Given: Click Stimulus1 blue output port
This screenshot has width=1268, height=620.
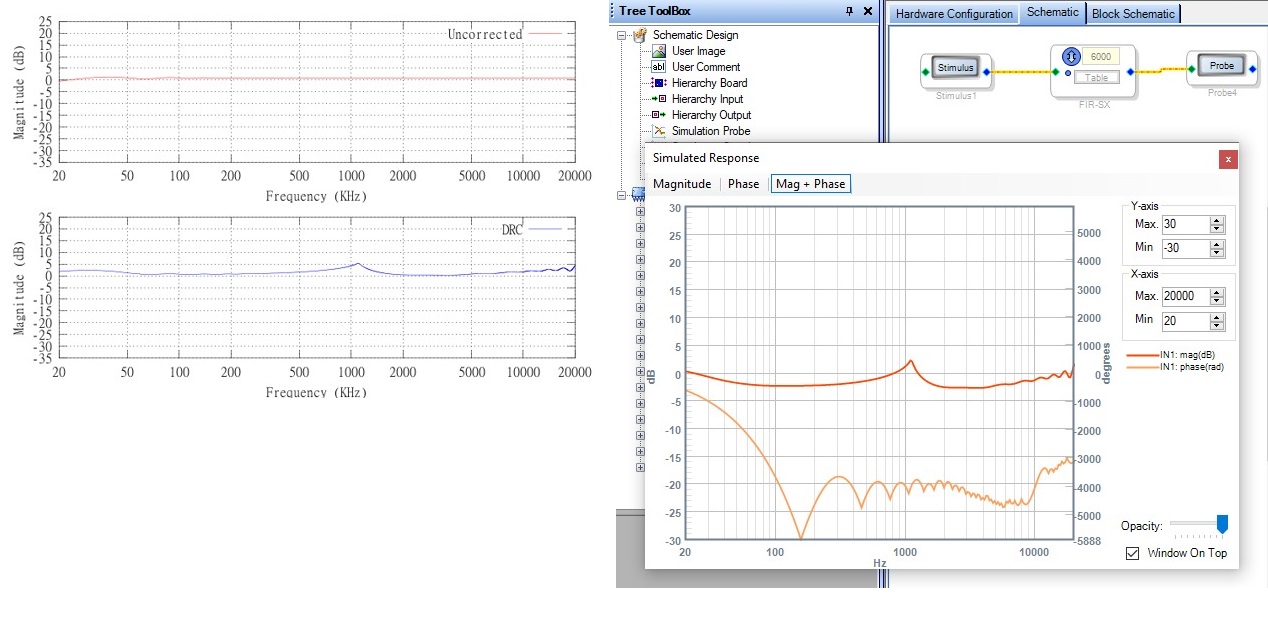Looking at the screenshot, I should (986, 72).
